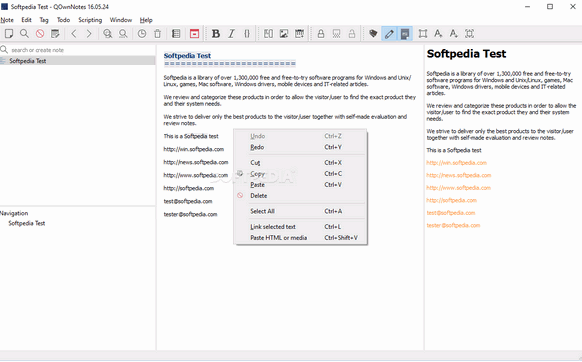Open http://softpedia.com link in preview
The height and width of the screenshot is (362, 582).
(x=451, y=200)
